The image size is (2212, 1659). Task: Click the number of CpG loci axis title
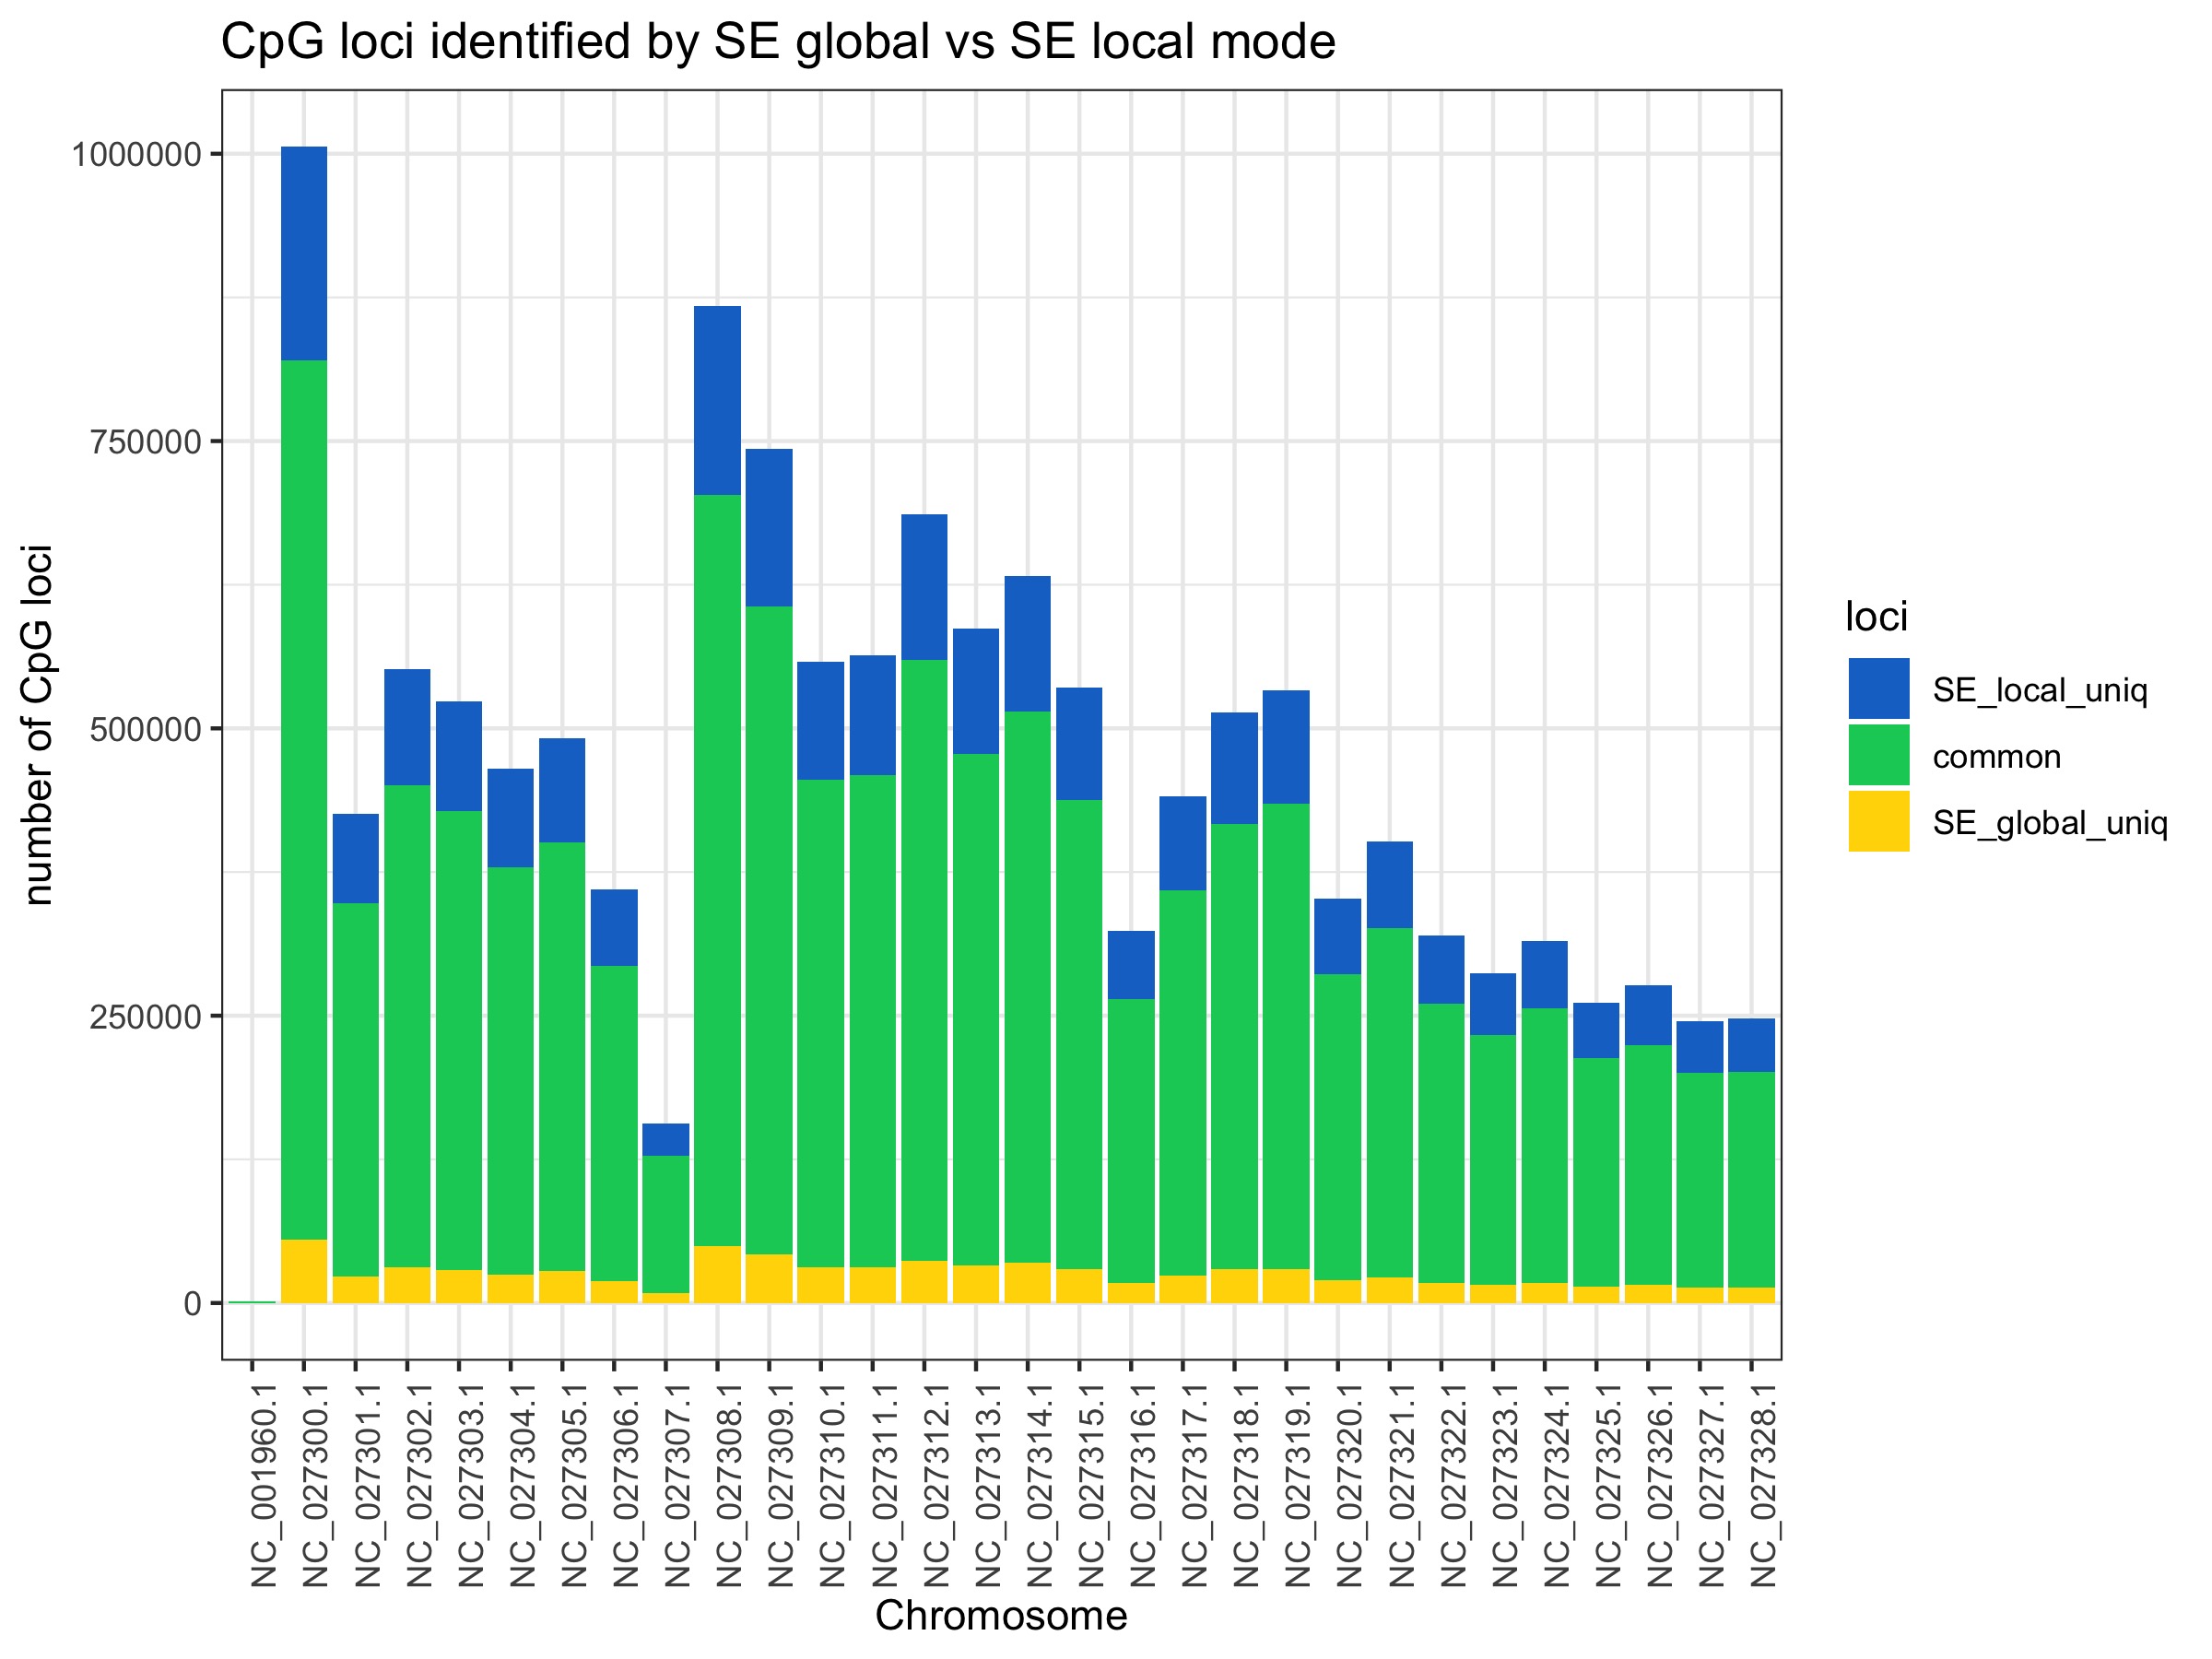point(38,725)
